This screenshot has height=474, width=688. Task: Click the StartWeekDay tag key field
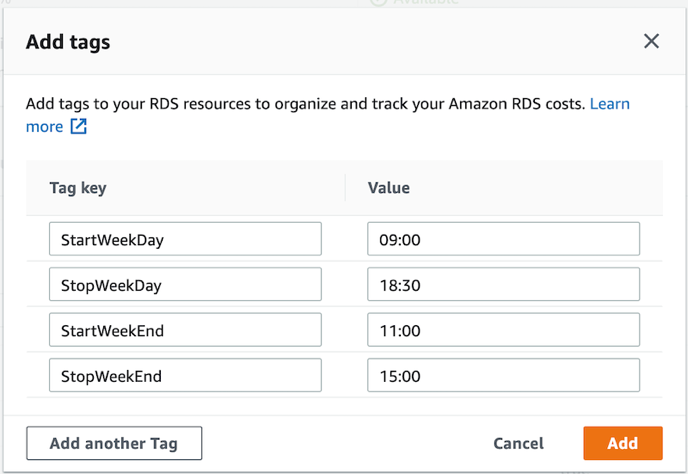[185, 239]
